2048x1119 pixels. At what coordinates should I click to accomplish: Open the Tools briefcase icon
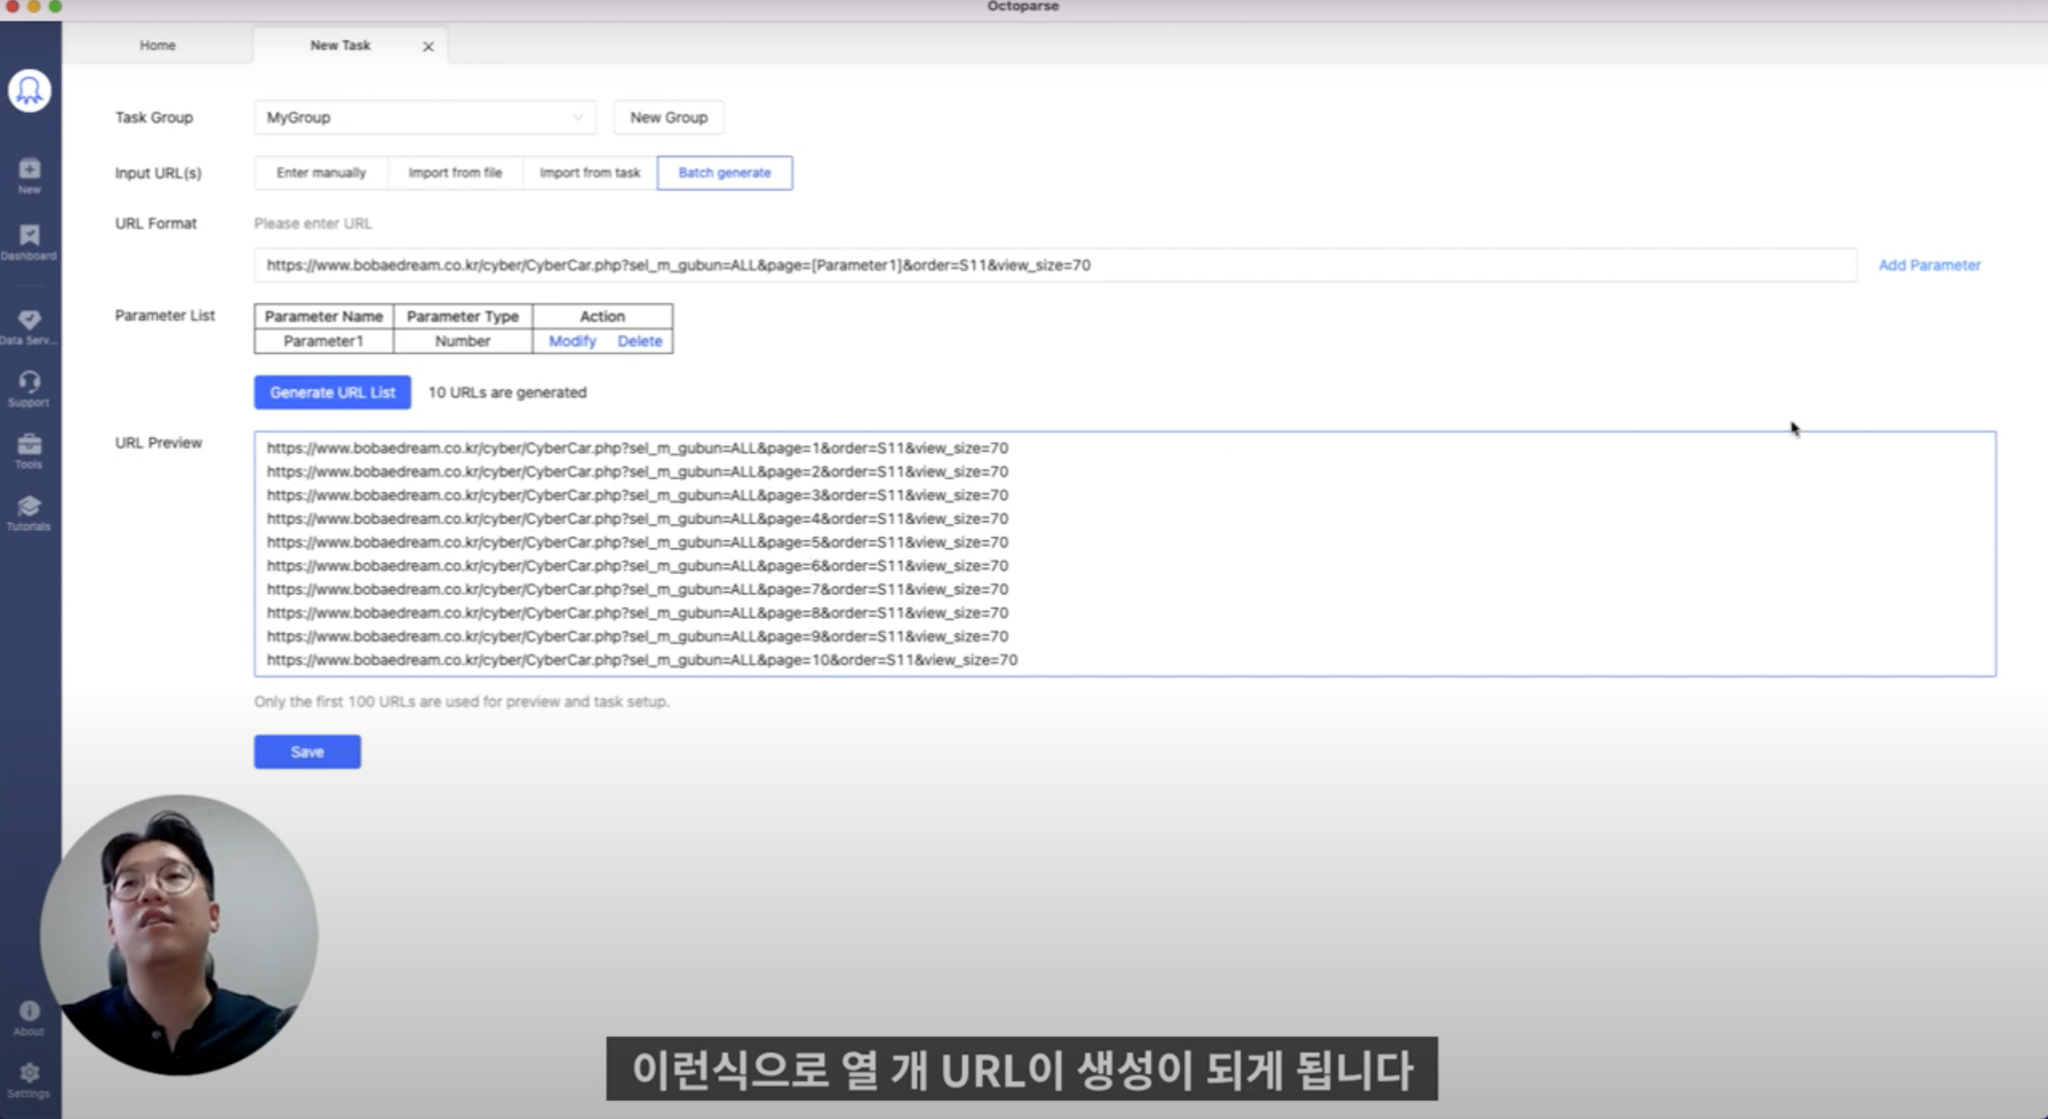point(30,451)
